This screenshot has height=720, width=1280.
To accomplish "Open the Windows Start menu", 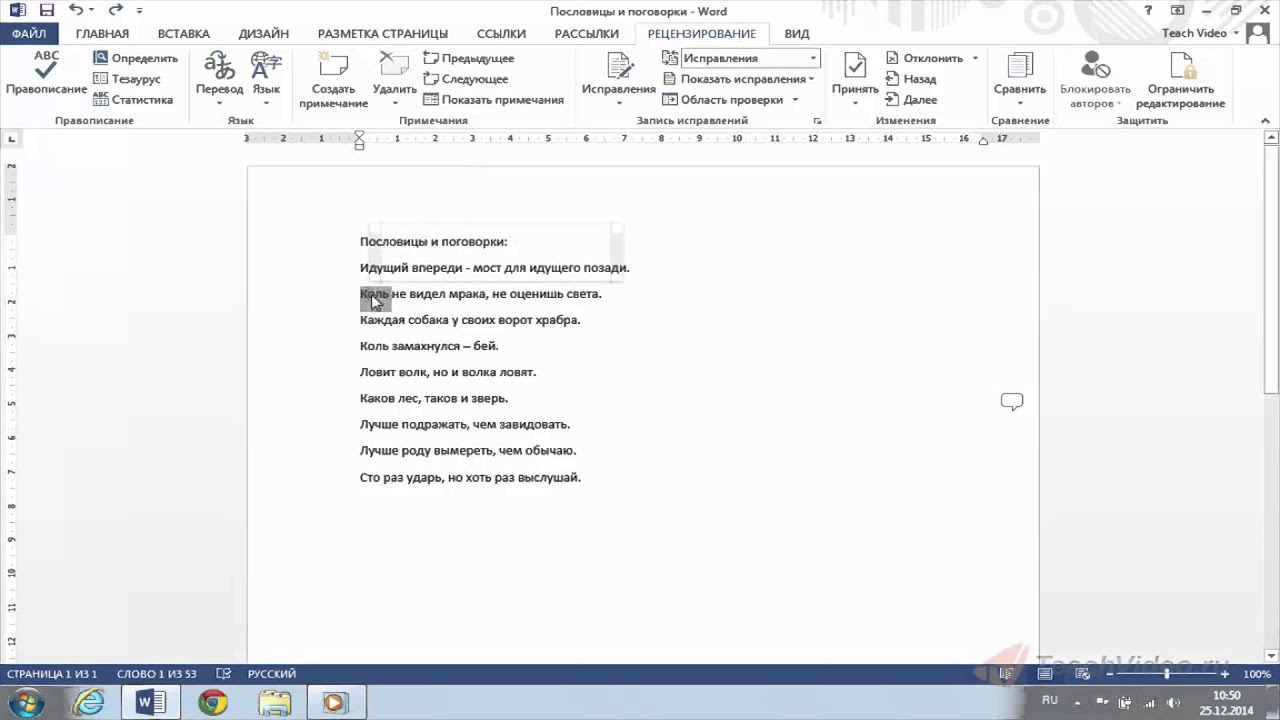I will (25, 703).
